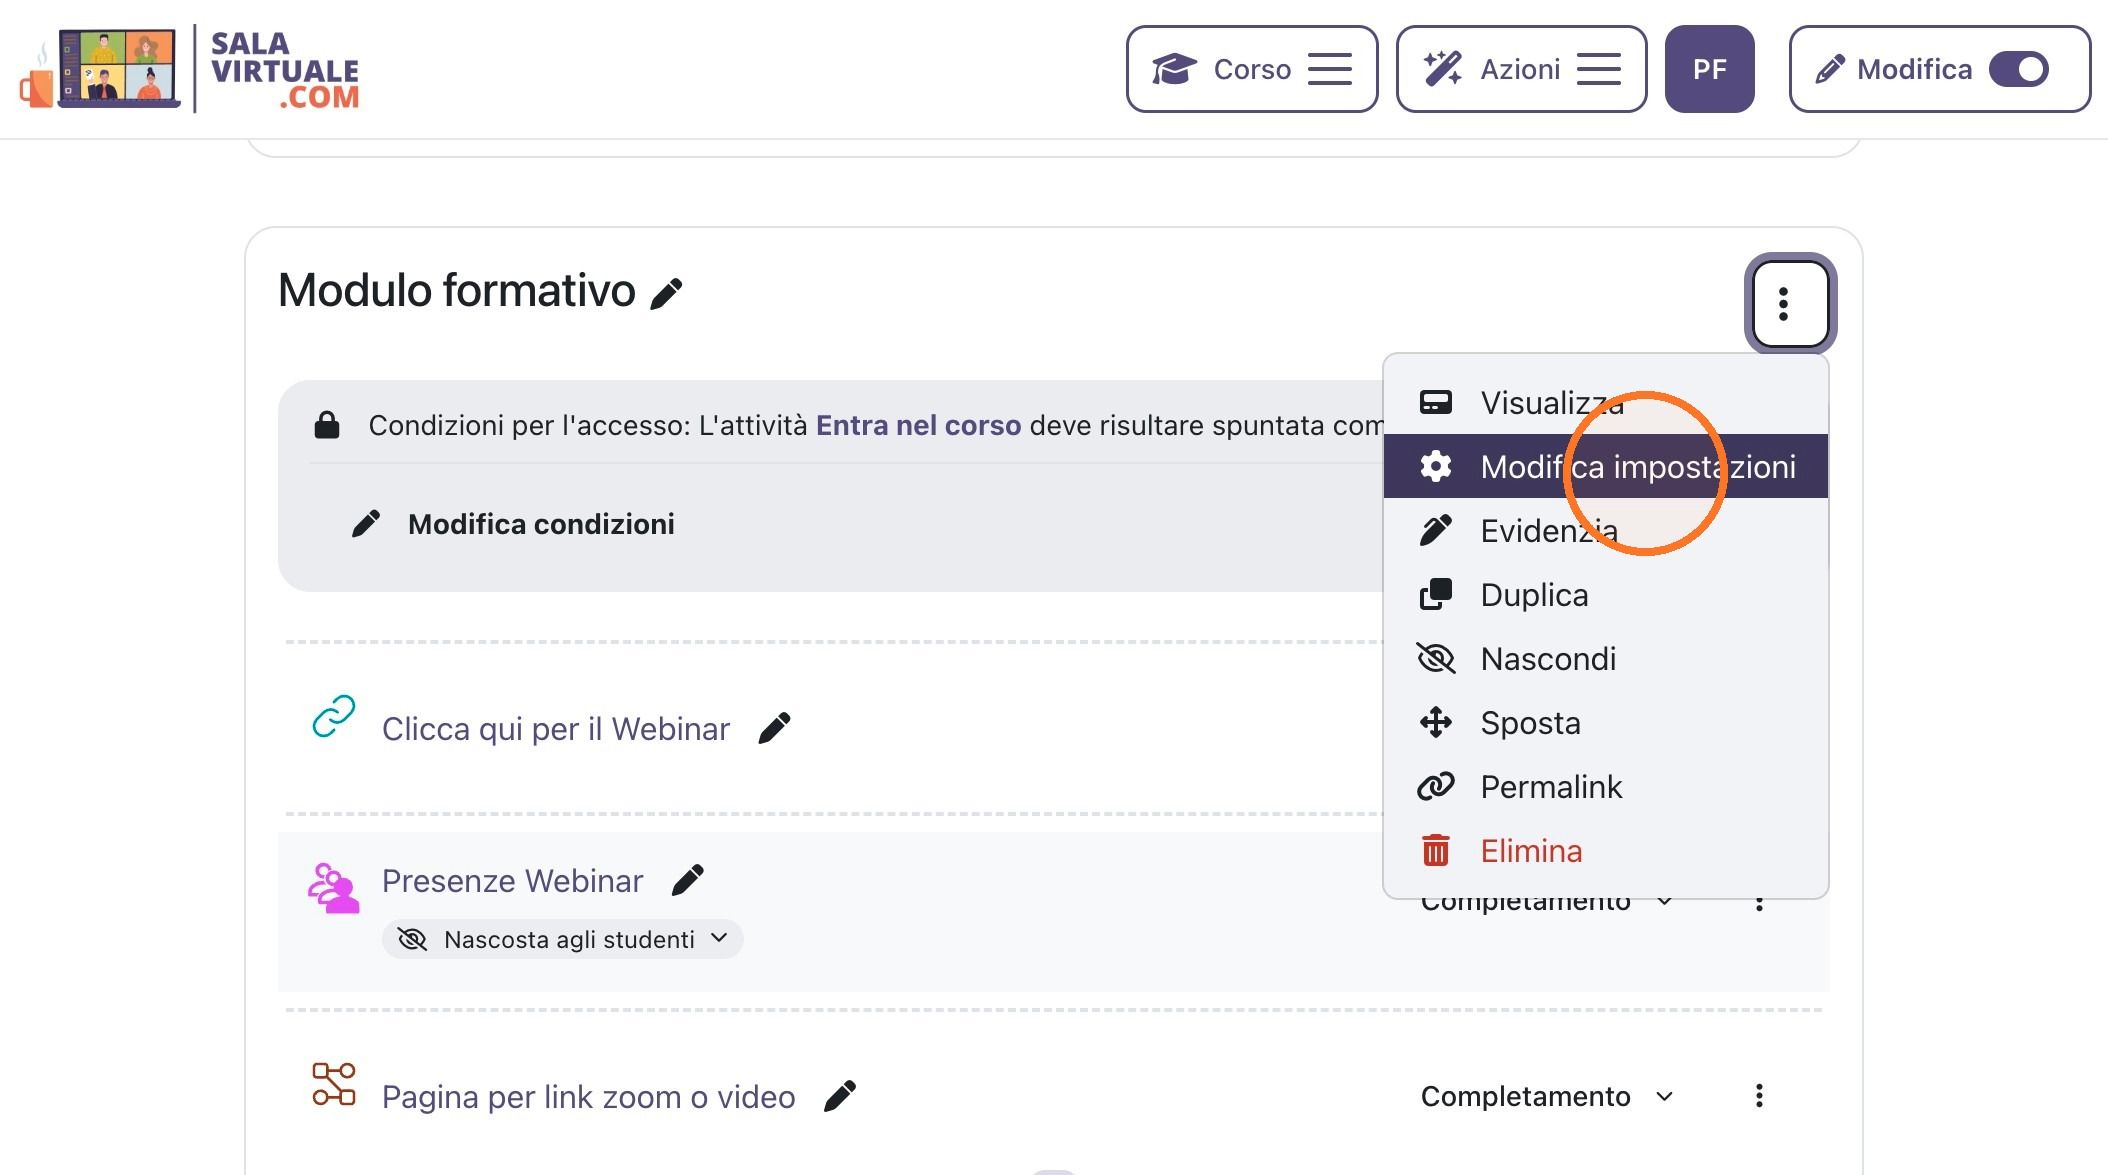Click the Pagina per link zoom activity icon
The width and height of the screenshot is (2108, 1175).
(334, 1084)
